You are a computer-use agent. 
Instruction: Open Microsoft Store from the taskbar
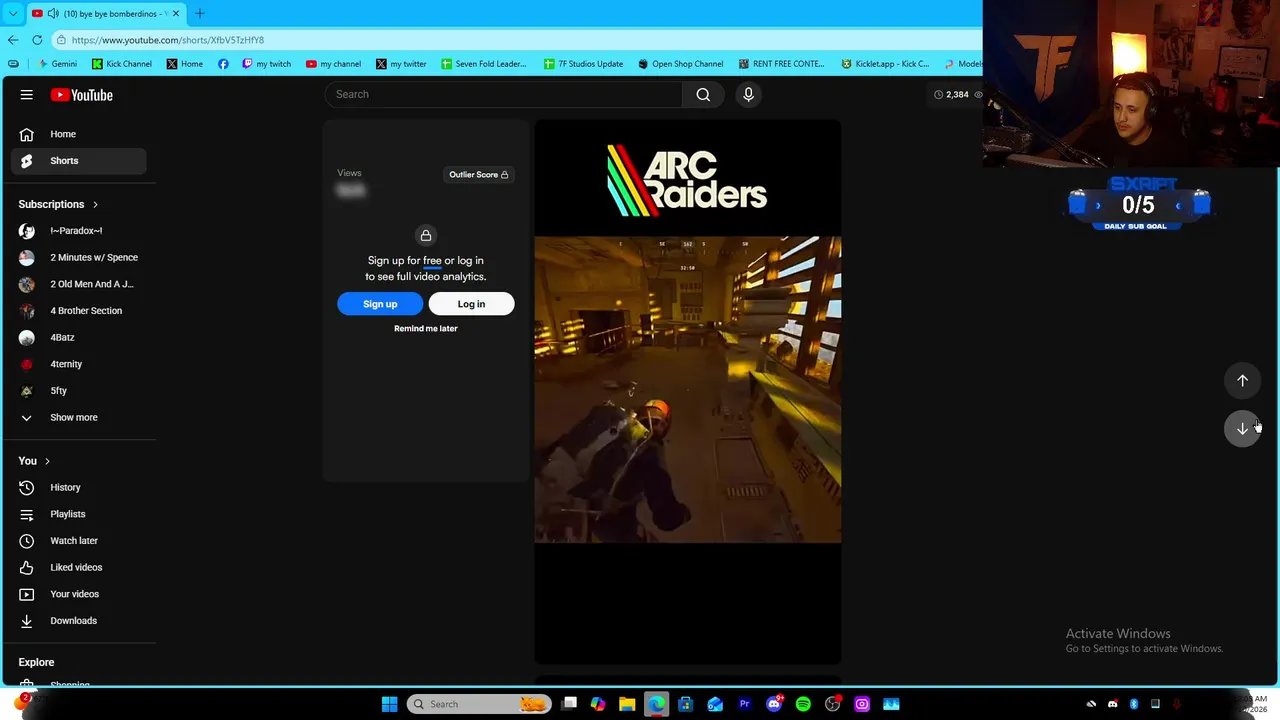(x=685, y=704)
